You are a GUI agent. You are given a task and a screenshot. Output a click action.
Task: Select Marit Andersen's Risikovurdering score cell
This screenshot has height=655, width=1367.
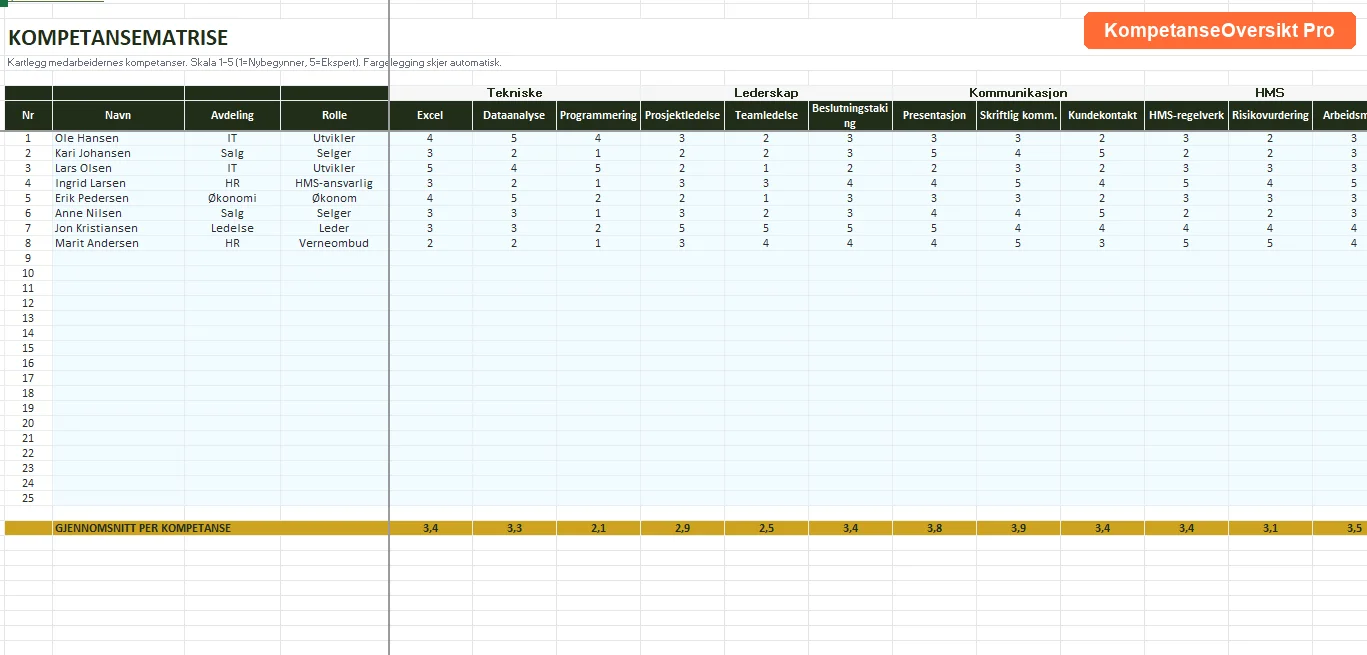(x=1270, y=243)
